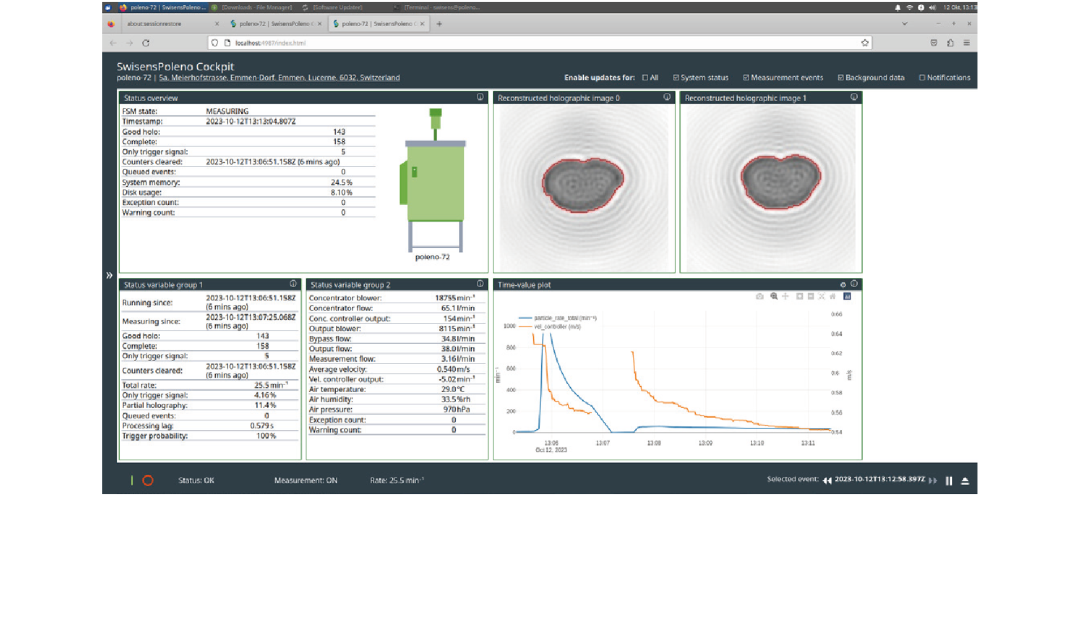
Task: Open info icon of Status variable group 2
Action: pos(480,284)
